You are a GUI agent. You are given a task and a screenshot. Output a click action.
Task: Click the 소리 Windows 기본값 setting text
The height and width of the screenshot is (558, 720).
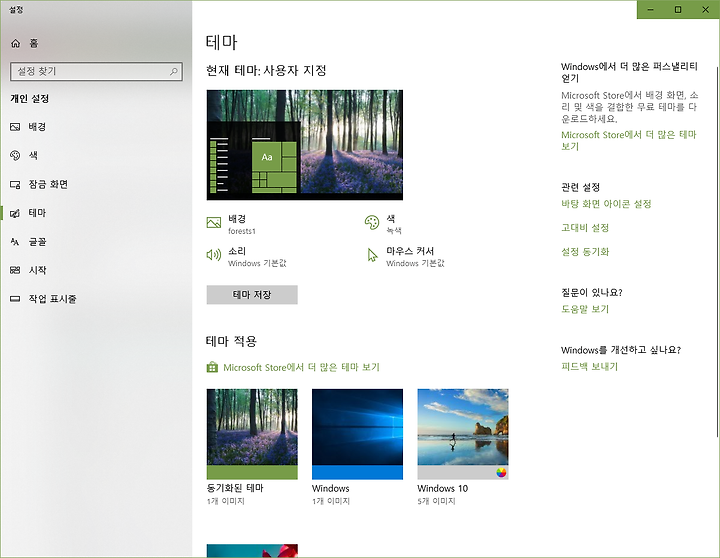[257, 257]
